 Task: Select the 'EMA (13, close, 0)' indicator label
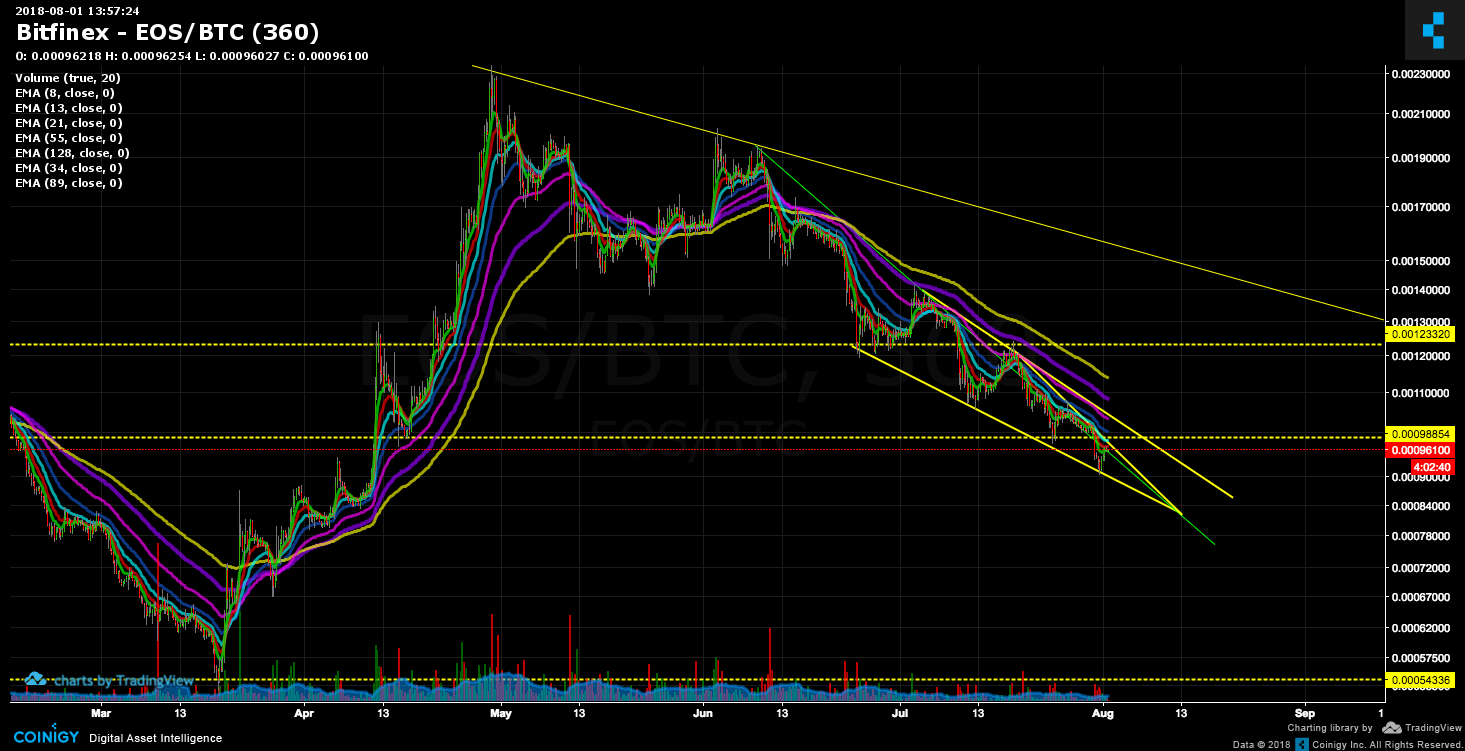(x=69, y=108)
